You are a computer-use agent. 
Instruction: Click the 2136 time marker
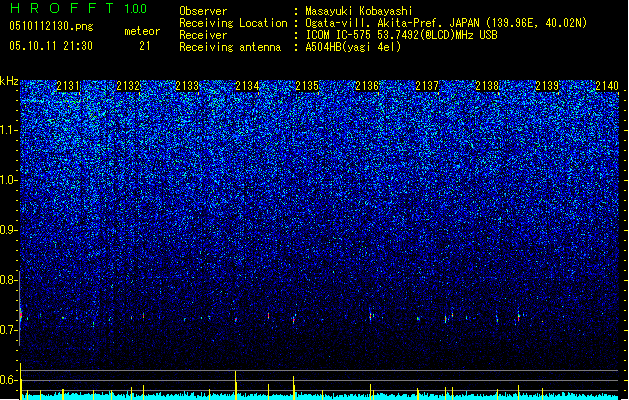367,86
